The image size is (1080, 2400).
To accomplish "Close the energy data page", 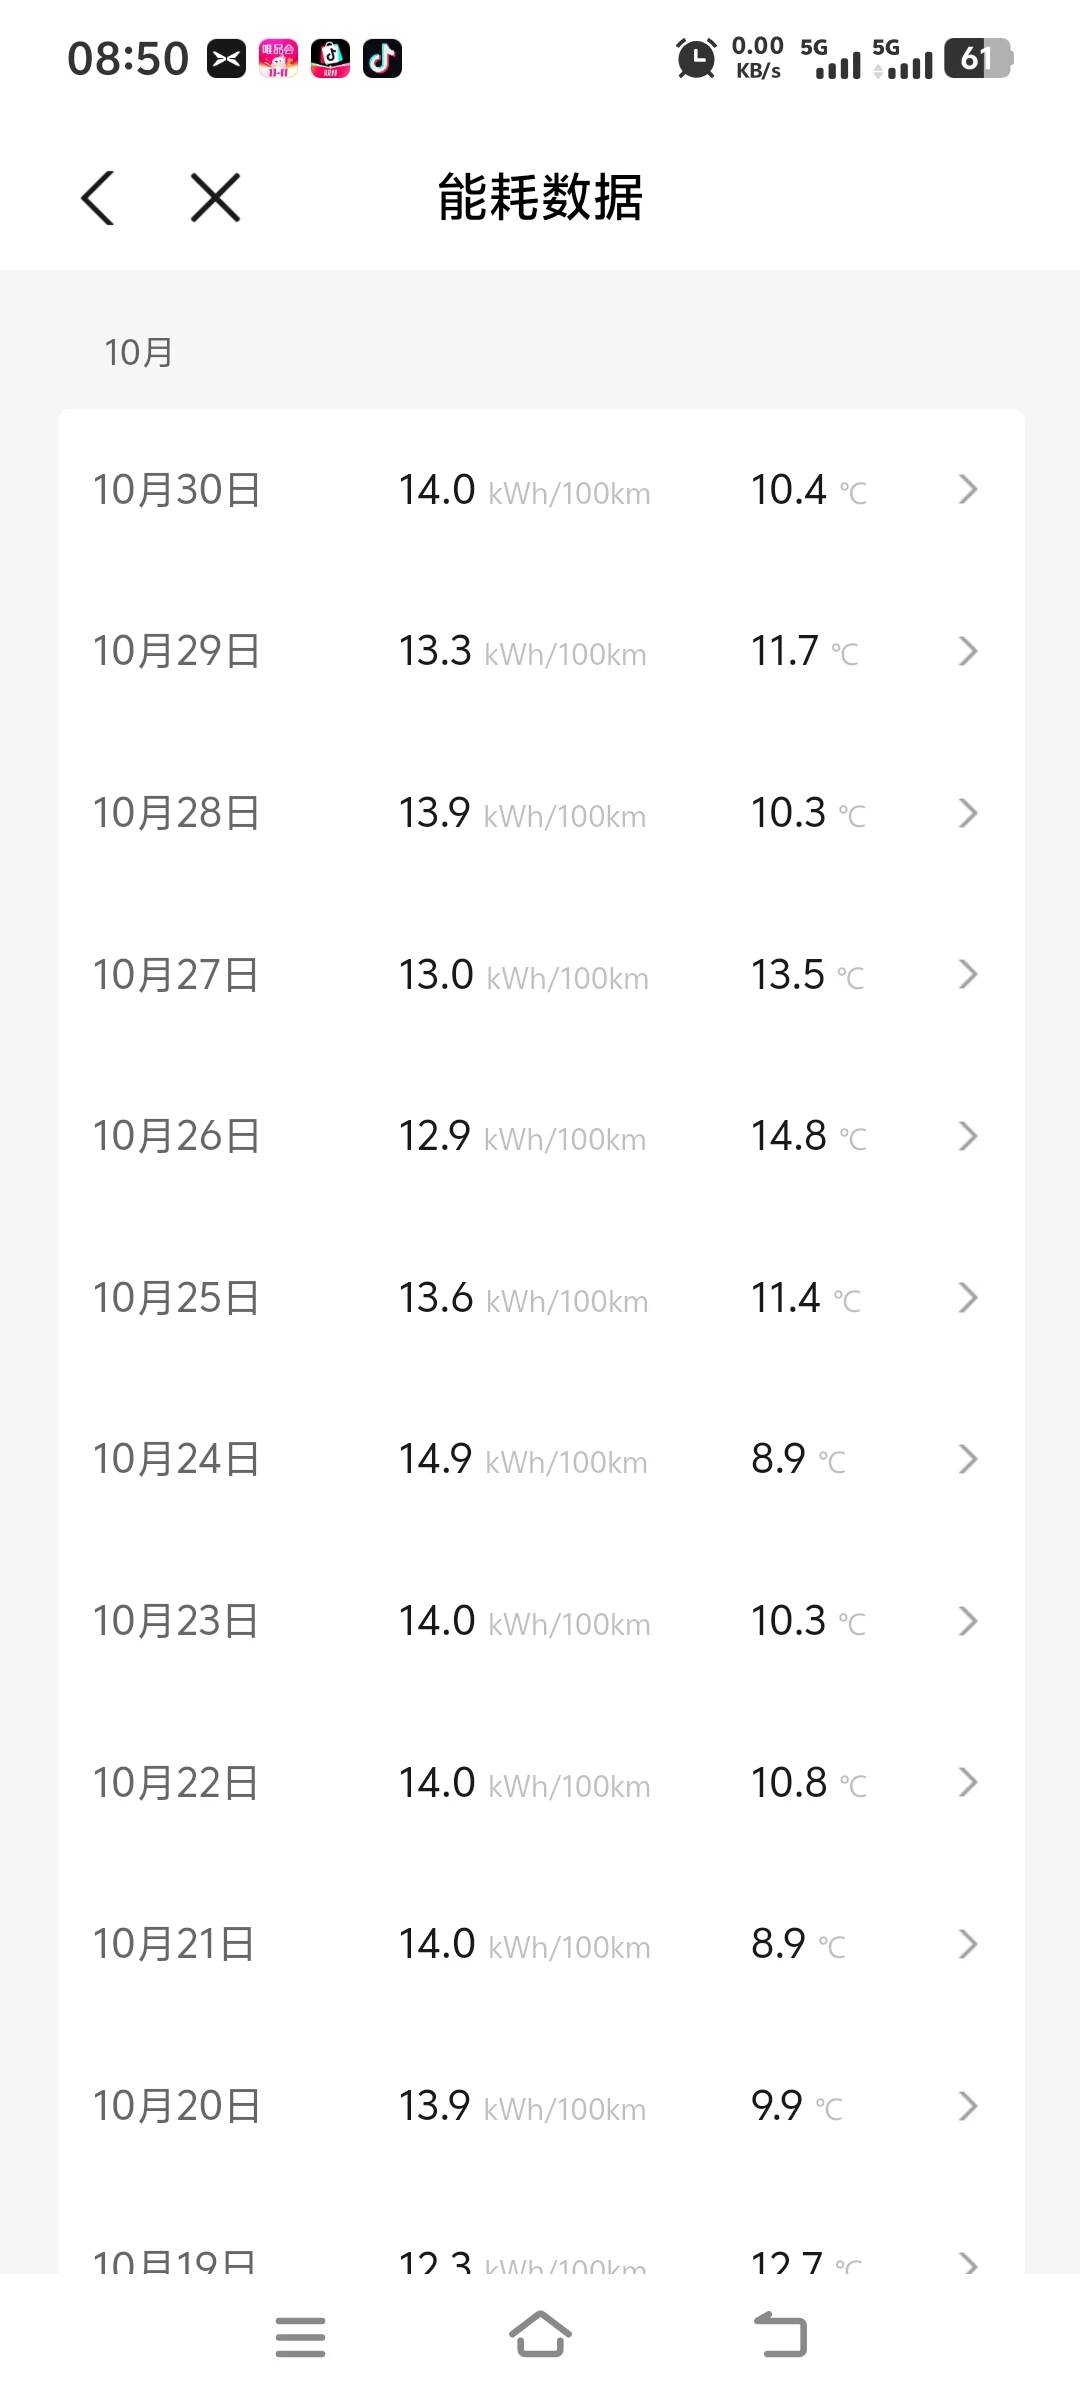I will (215, 197).
